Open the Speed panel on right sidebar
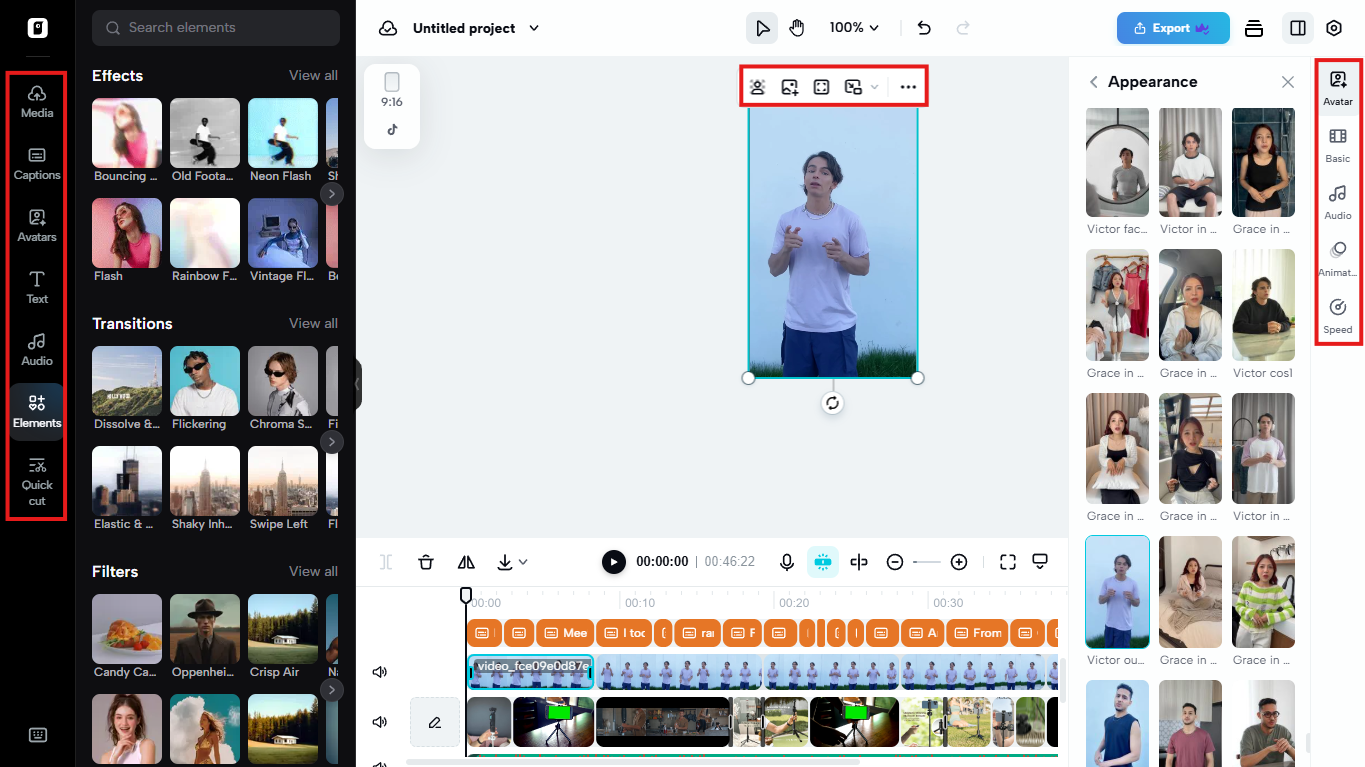The height and width of the screenshot is (767, 1365). (x=1337, y=314)
